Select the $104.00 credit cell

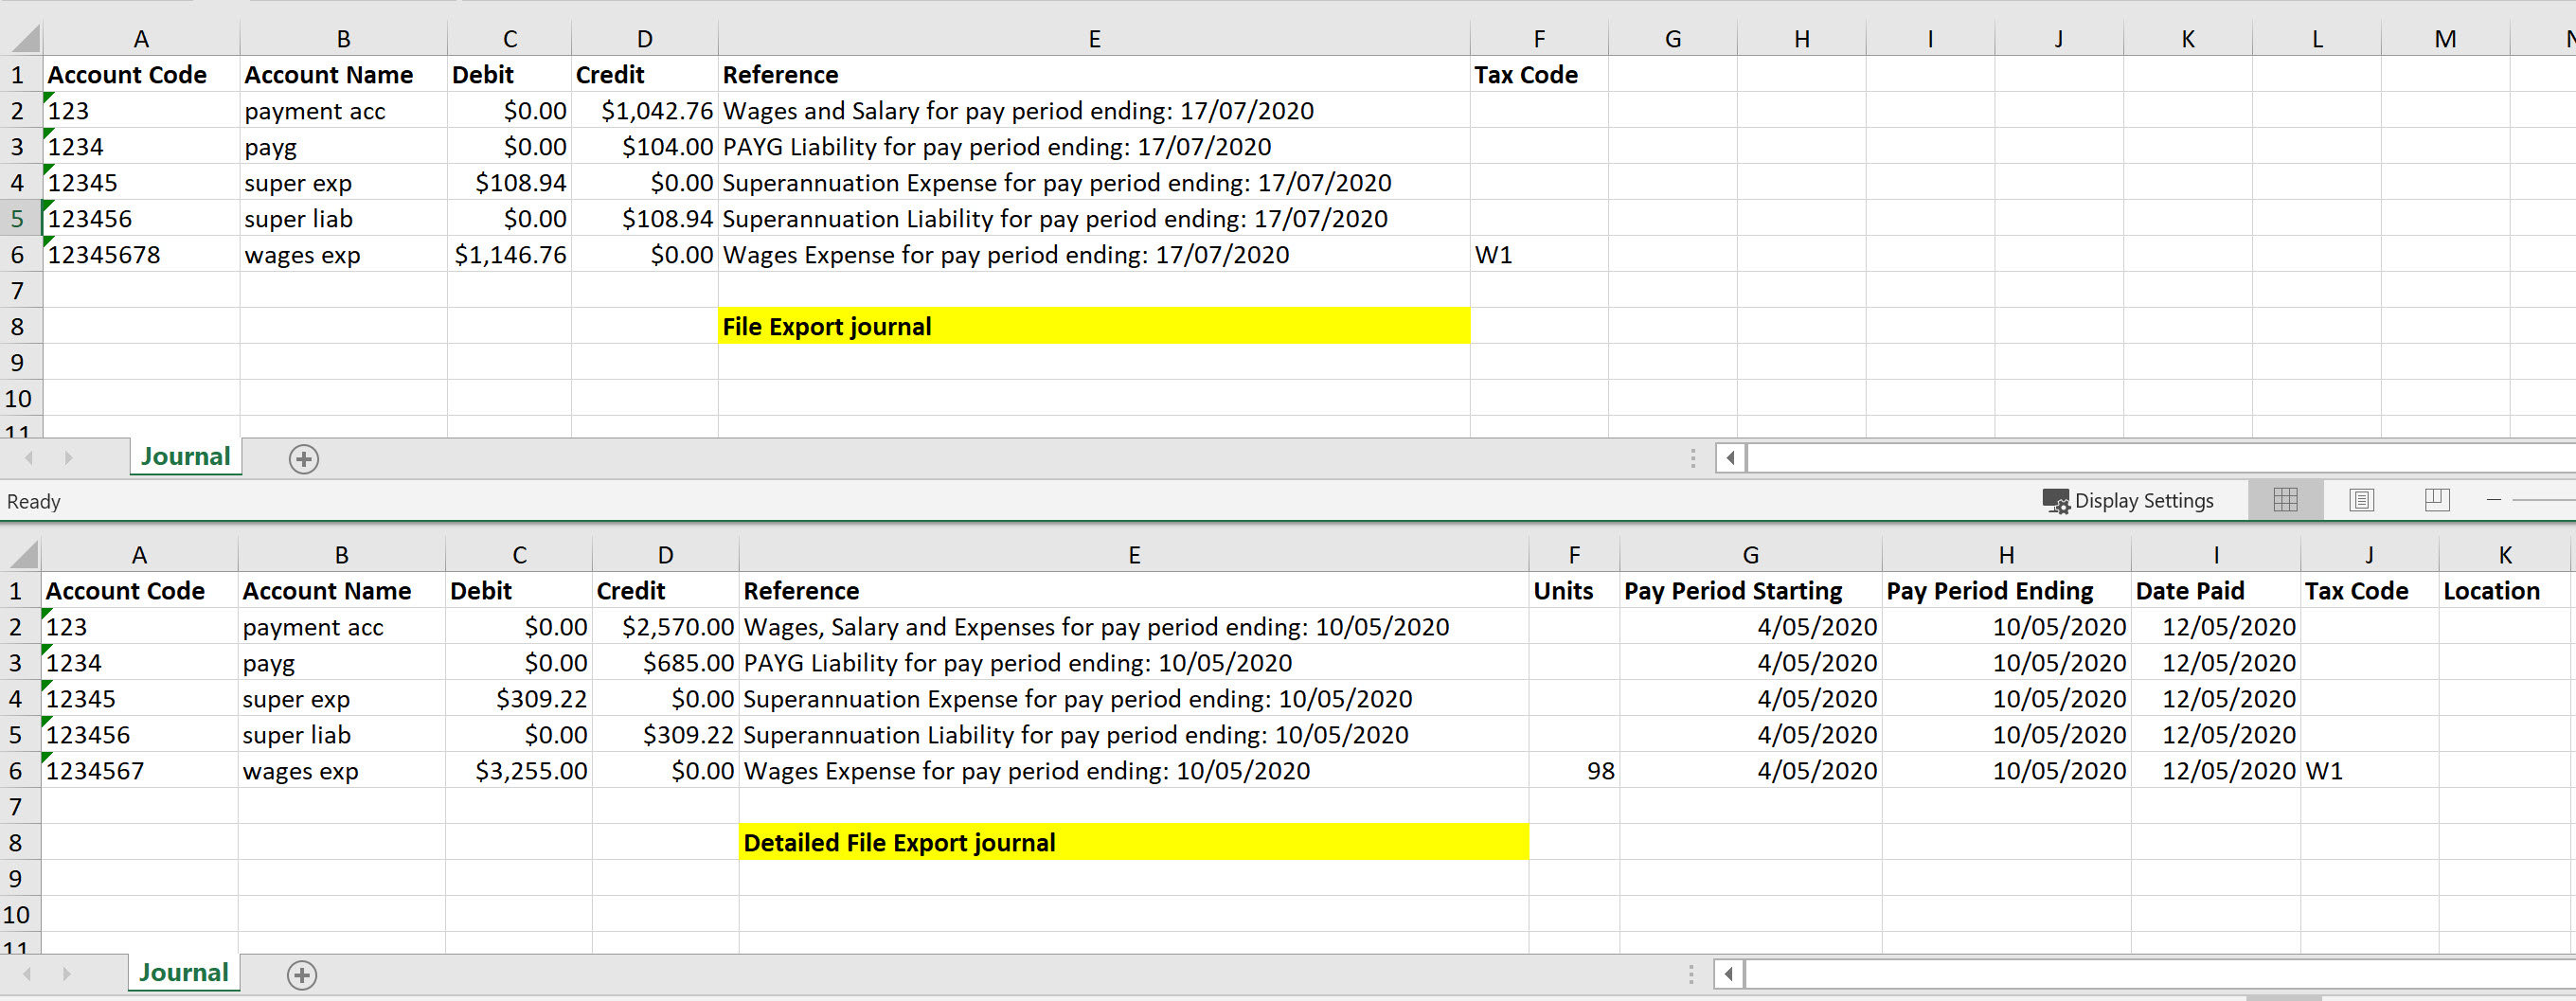[645, 146]
